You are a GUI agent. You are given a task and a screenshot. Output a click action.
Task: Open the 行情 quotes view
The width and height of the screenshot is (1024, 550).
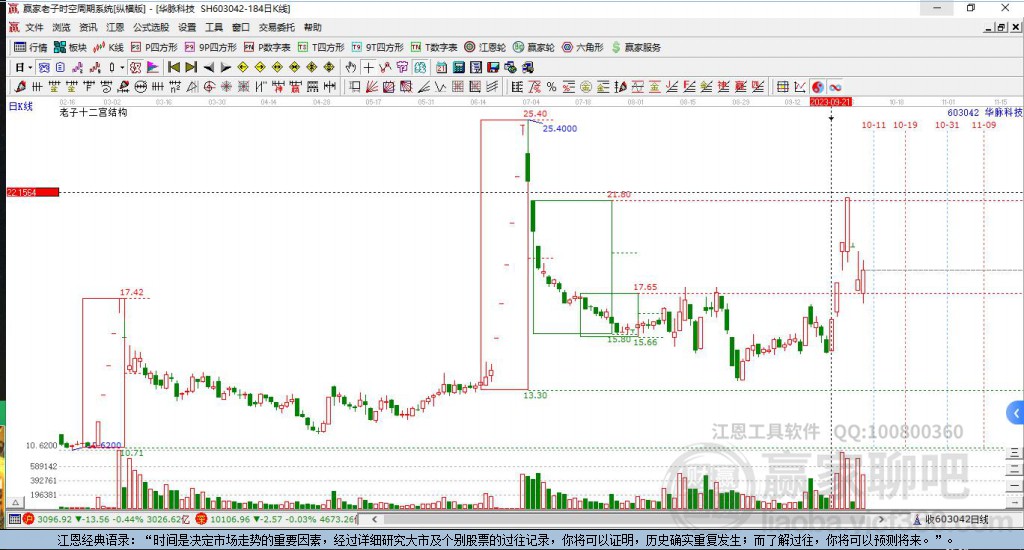coord(31,47)
